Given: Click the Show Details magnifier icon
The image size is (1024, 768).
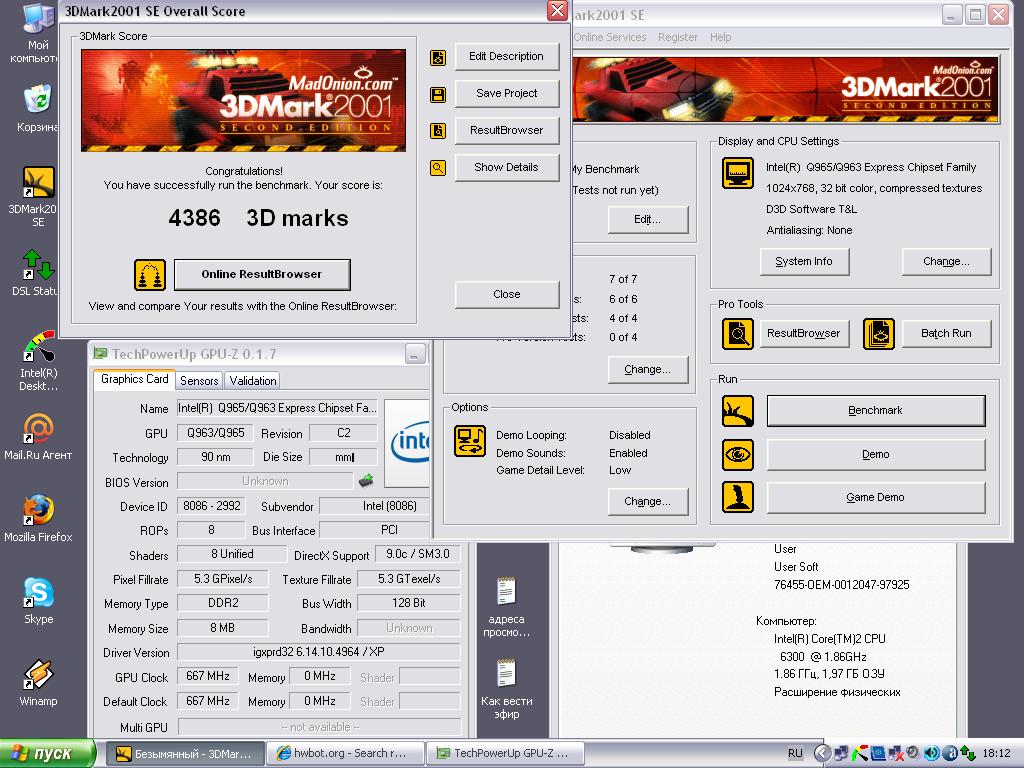Looking at the screenshot, I should (438, 168).
